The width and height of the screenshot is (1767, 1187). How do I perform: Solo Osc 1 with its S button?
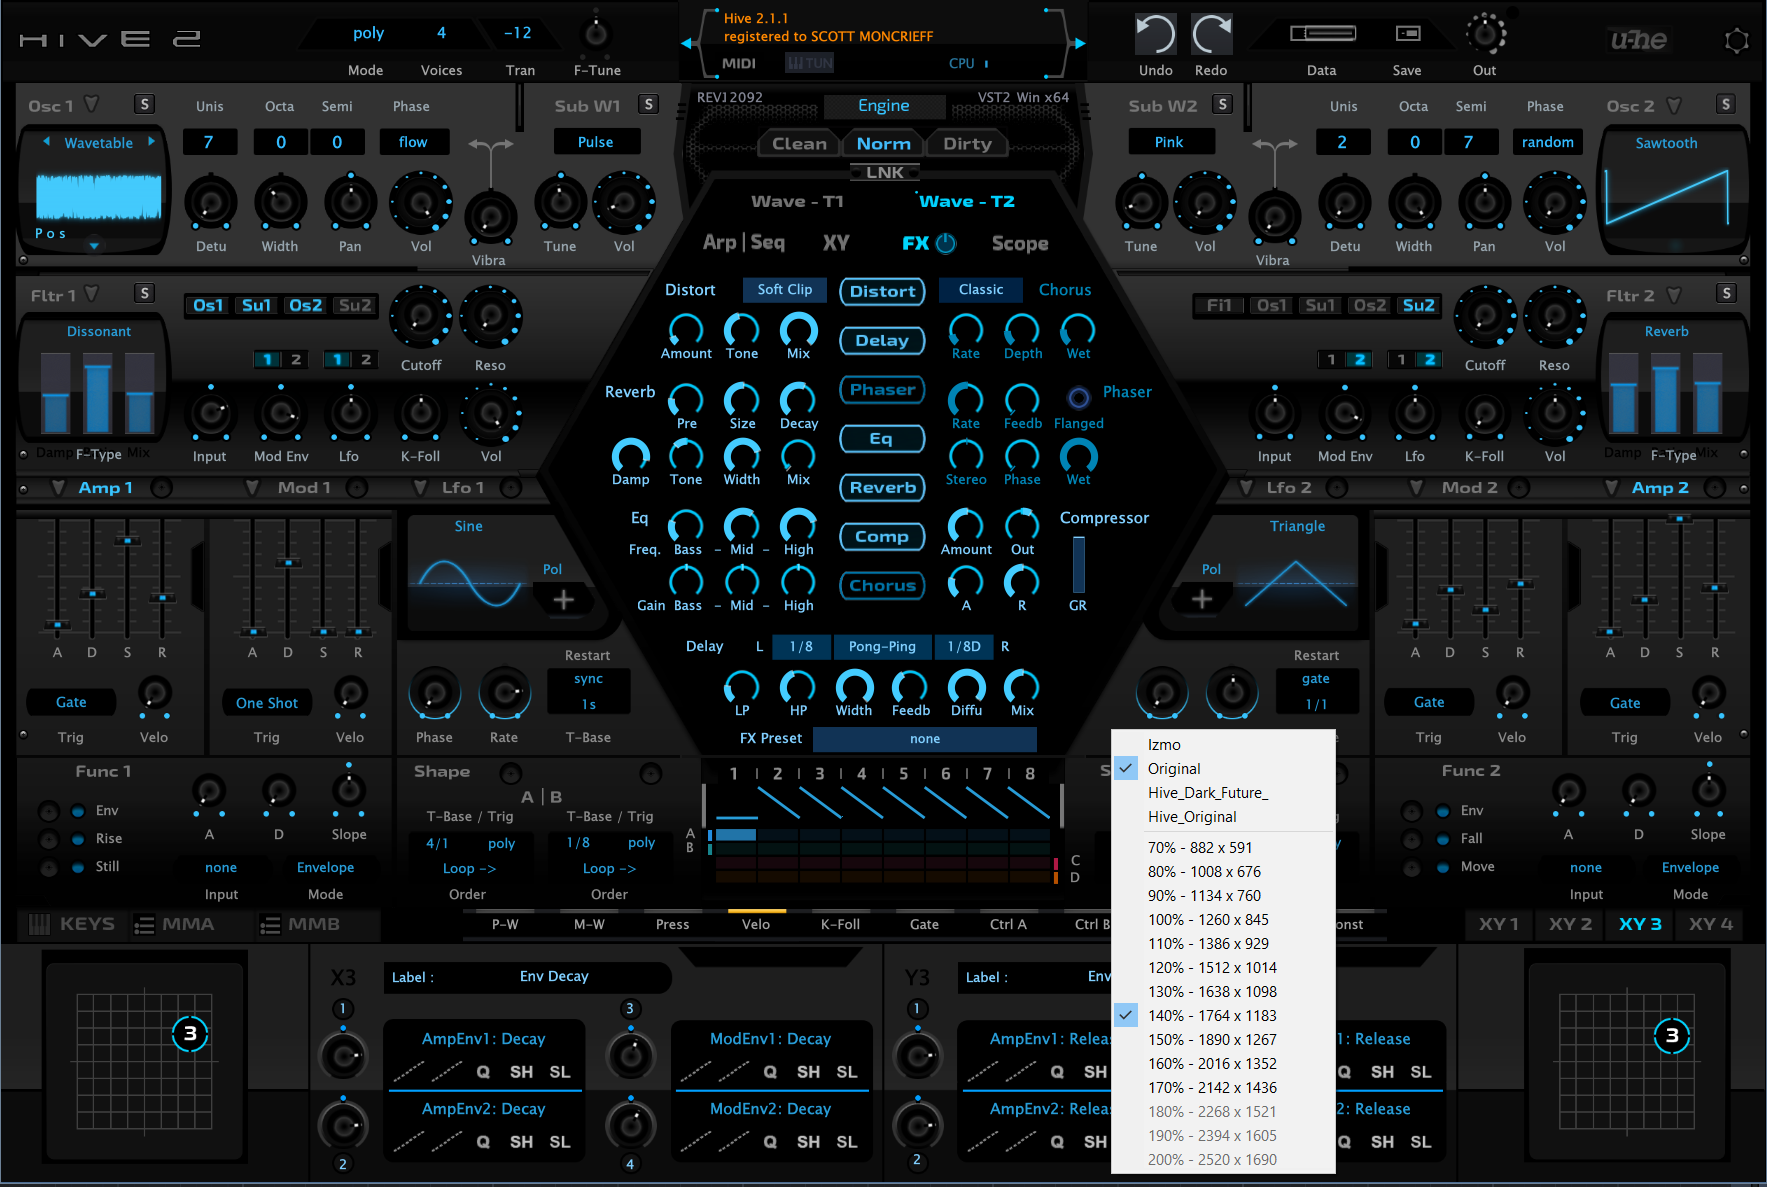click(145, 105)
